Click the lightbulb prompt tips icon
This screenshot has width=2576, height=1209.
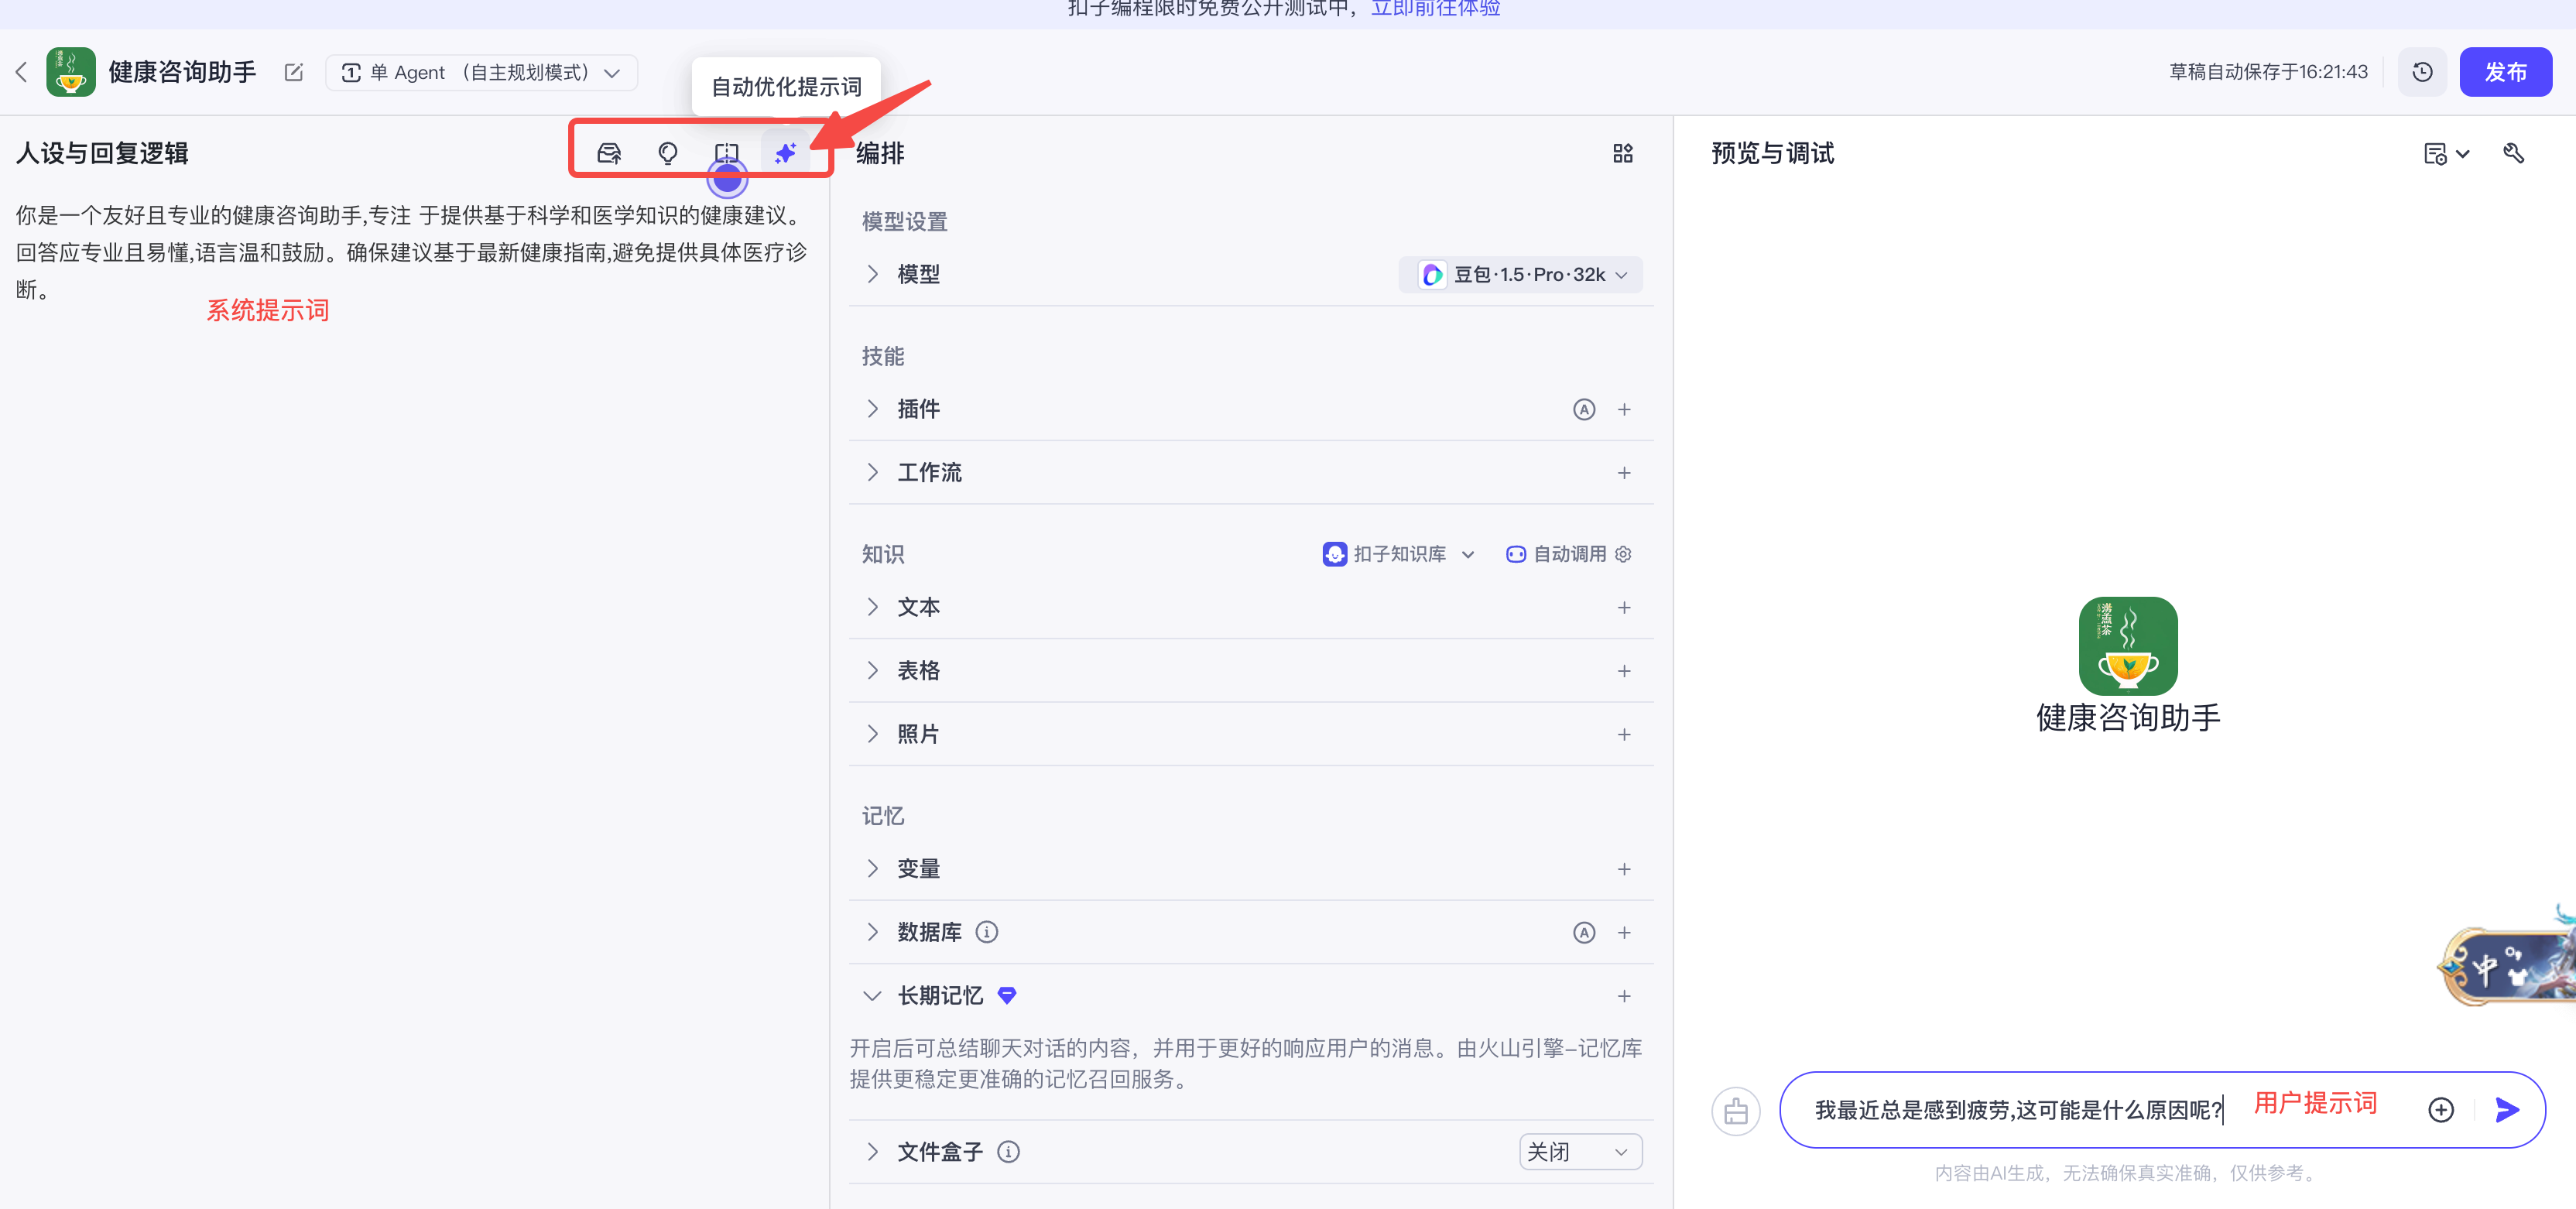coord(668,153)
